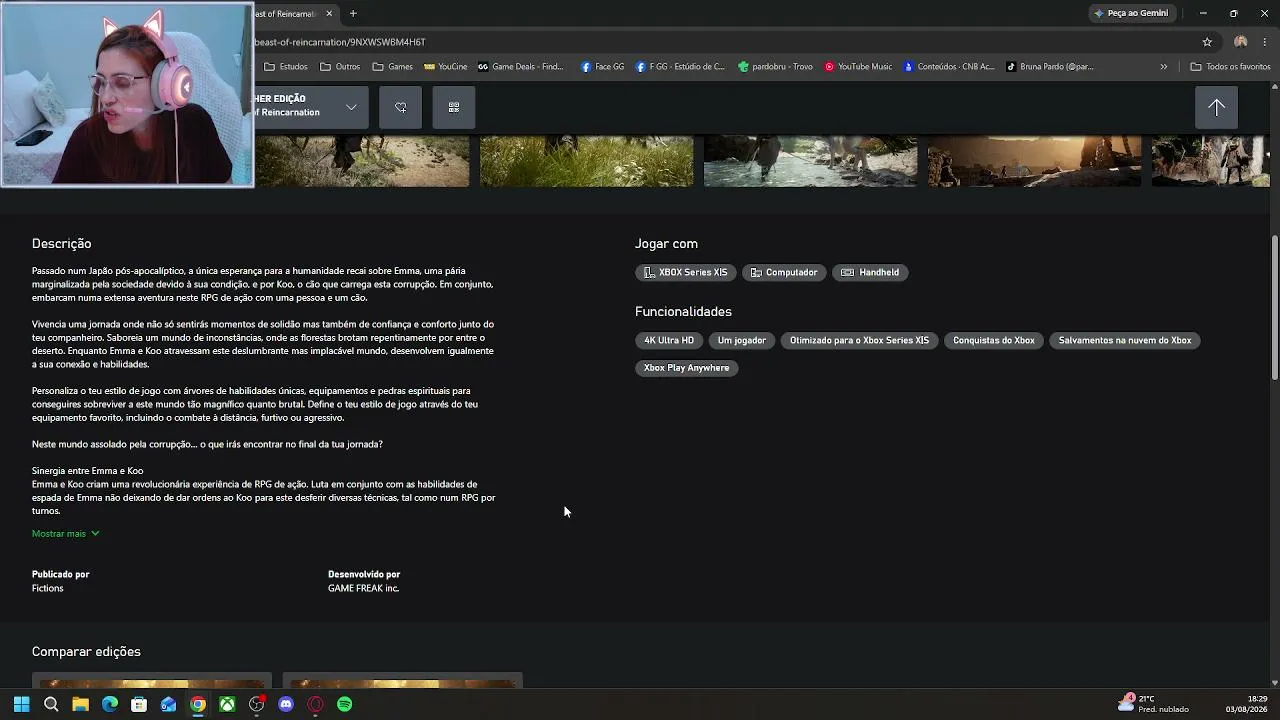Open Microsoft Store from the taskbar

point(139,704)
